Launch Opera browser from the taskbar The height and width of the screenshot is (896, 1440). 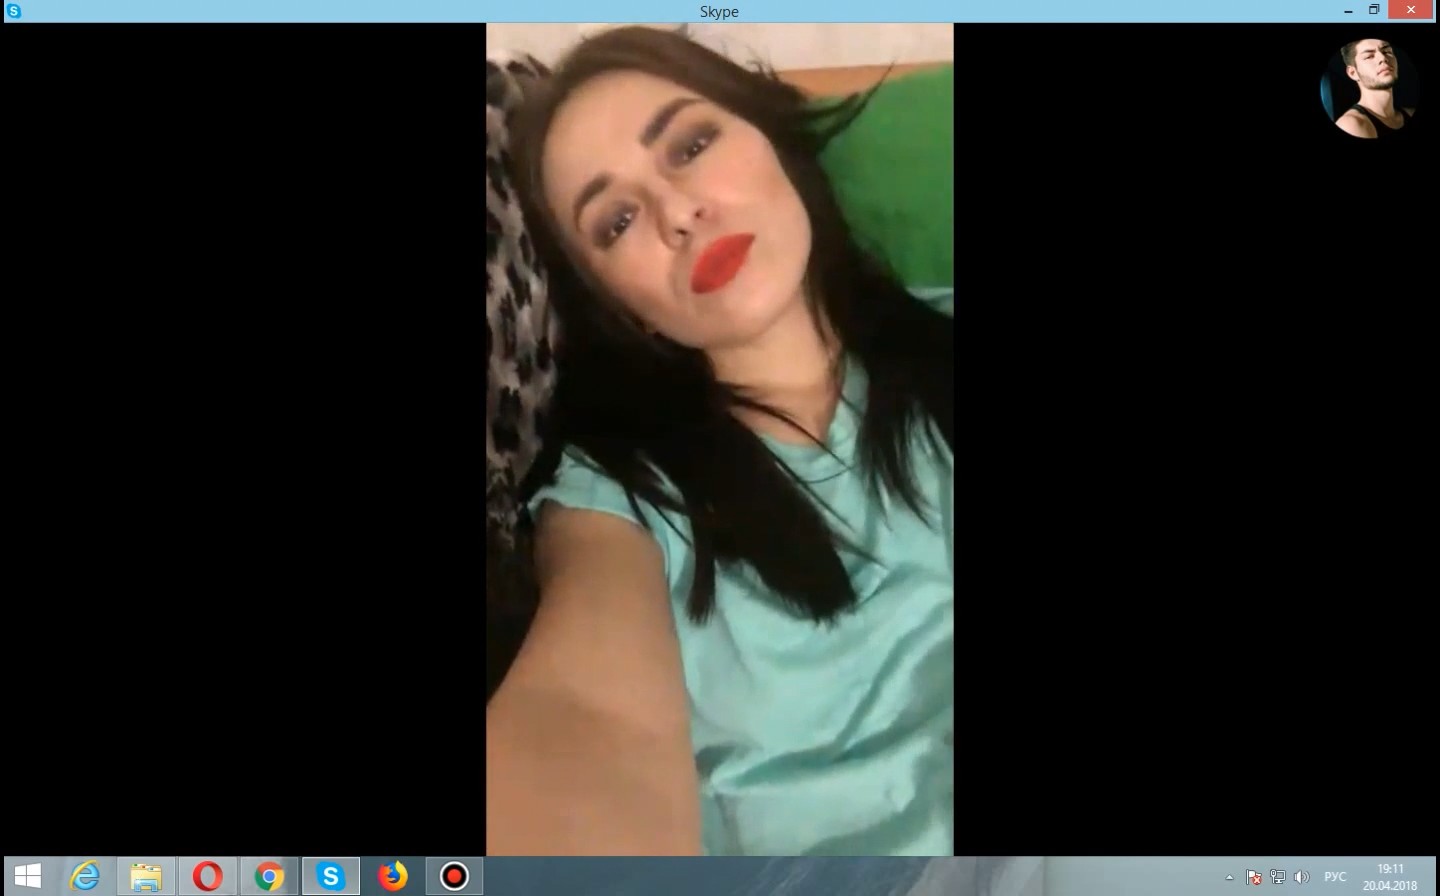click(x=208, y=877)
